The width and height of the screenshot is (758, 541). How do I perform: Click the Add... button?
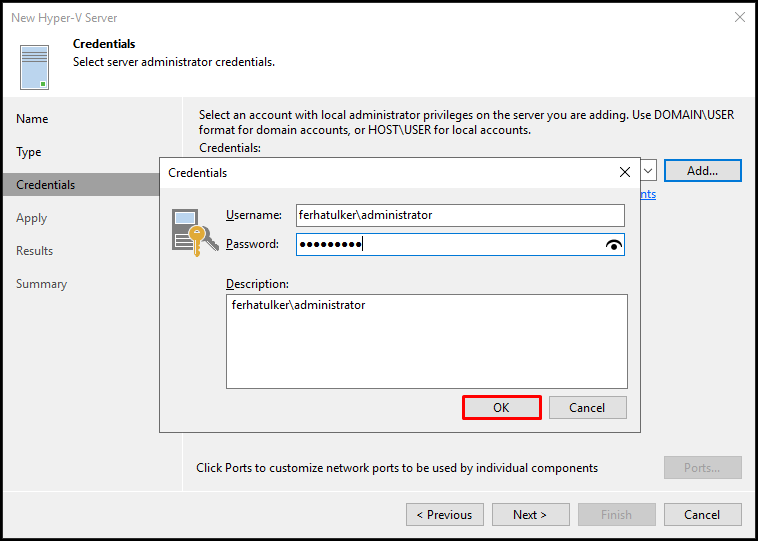click(x=702, y=171)
